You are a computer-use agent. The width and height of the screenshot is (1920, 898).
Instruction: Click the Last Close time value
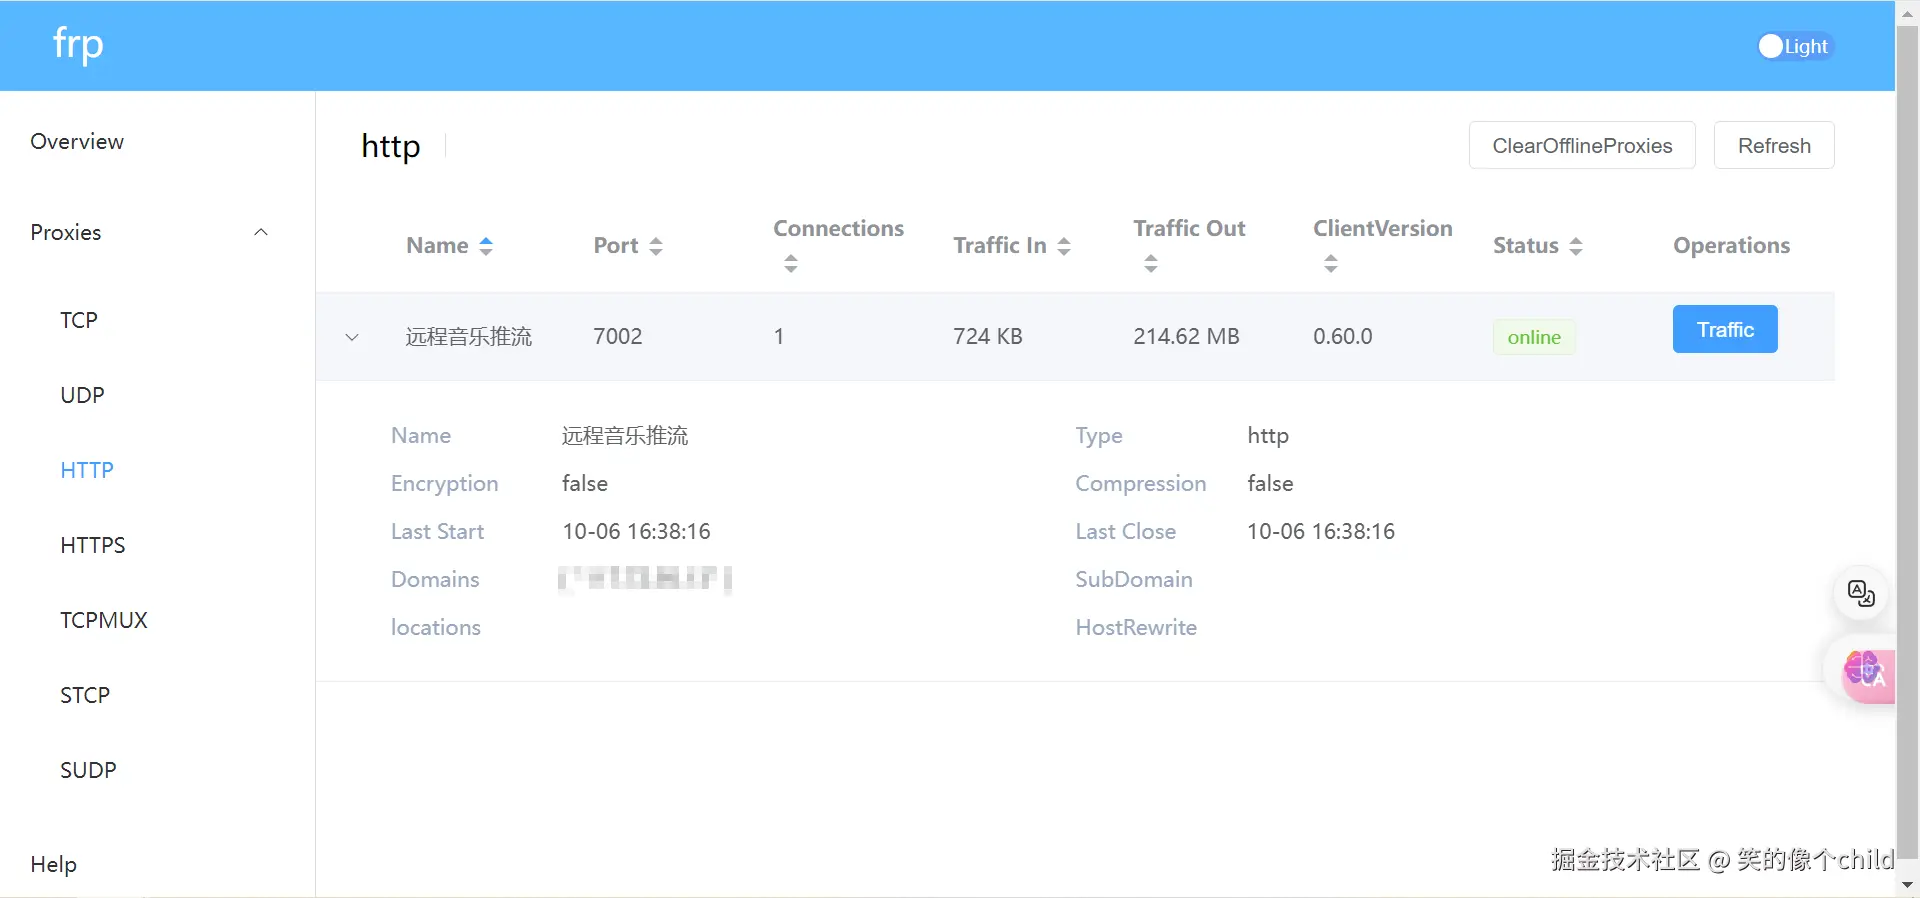[1321, 531]
